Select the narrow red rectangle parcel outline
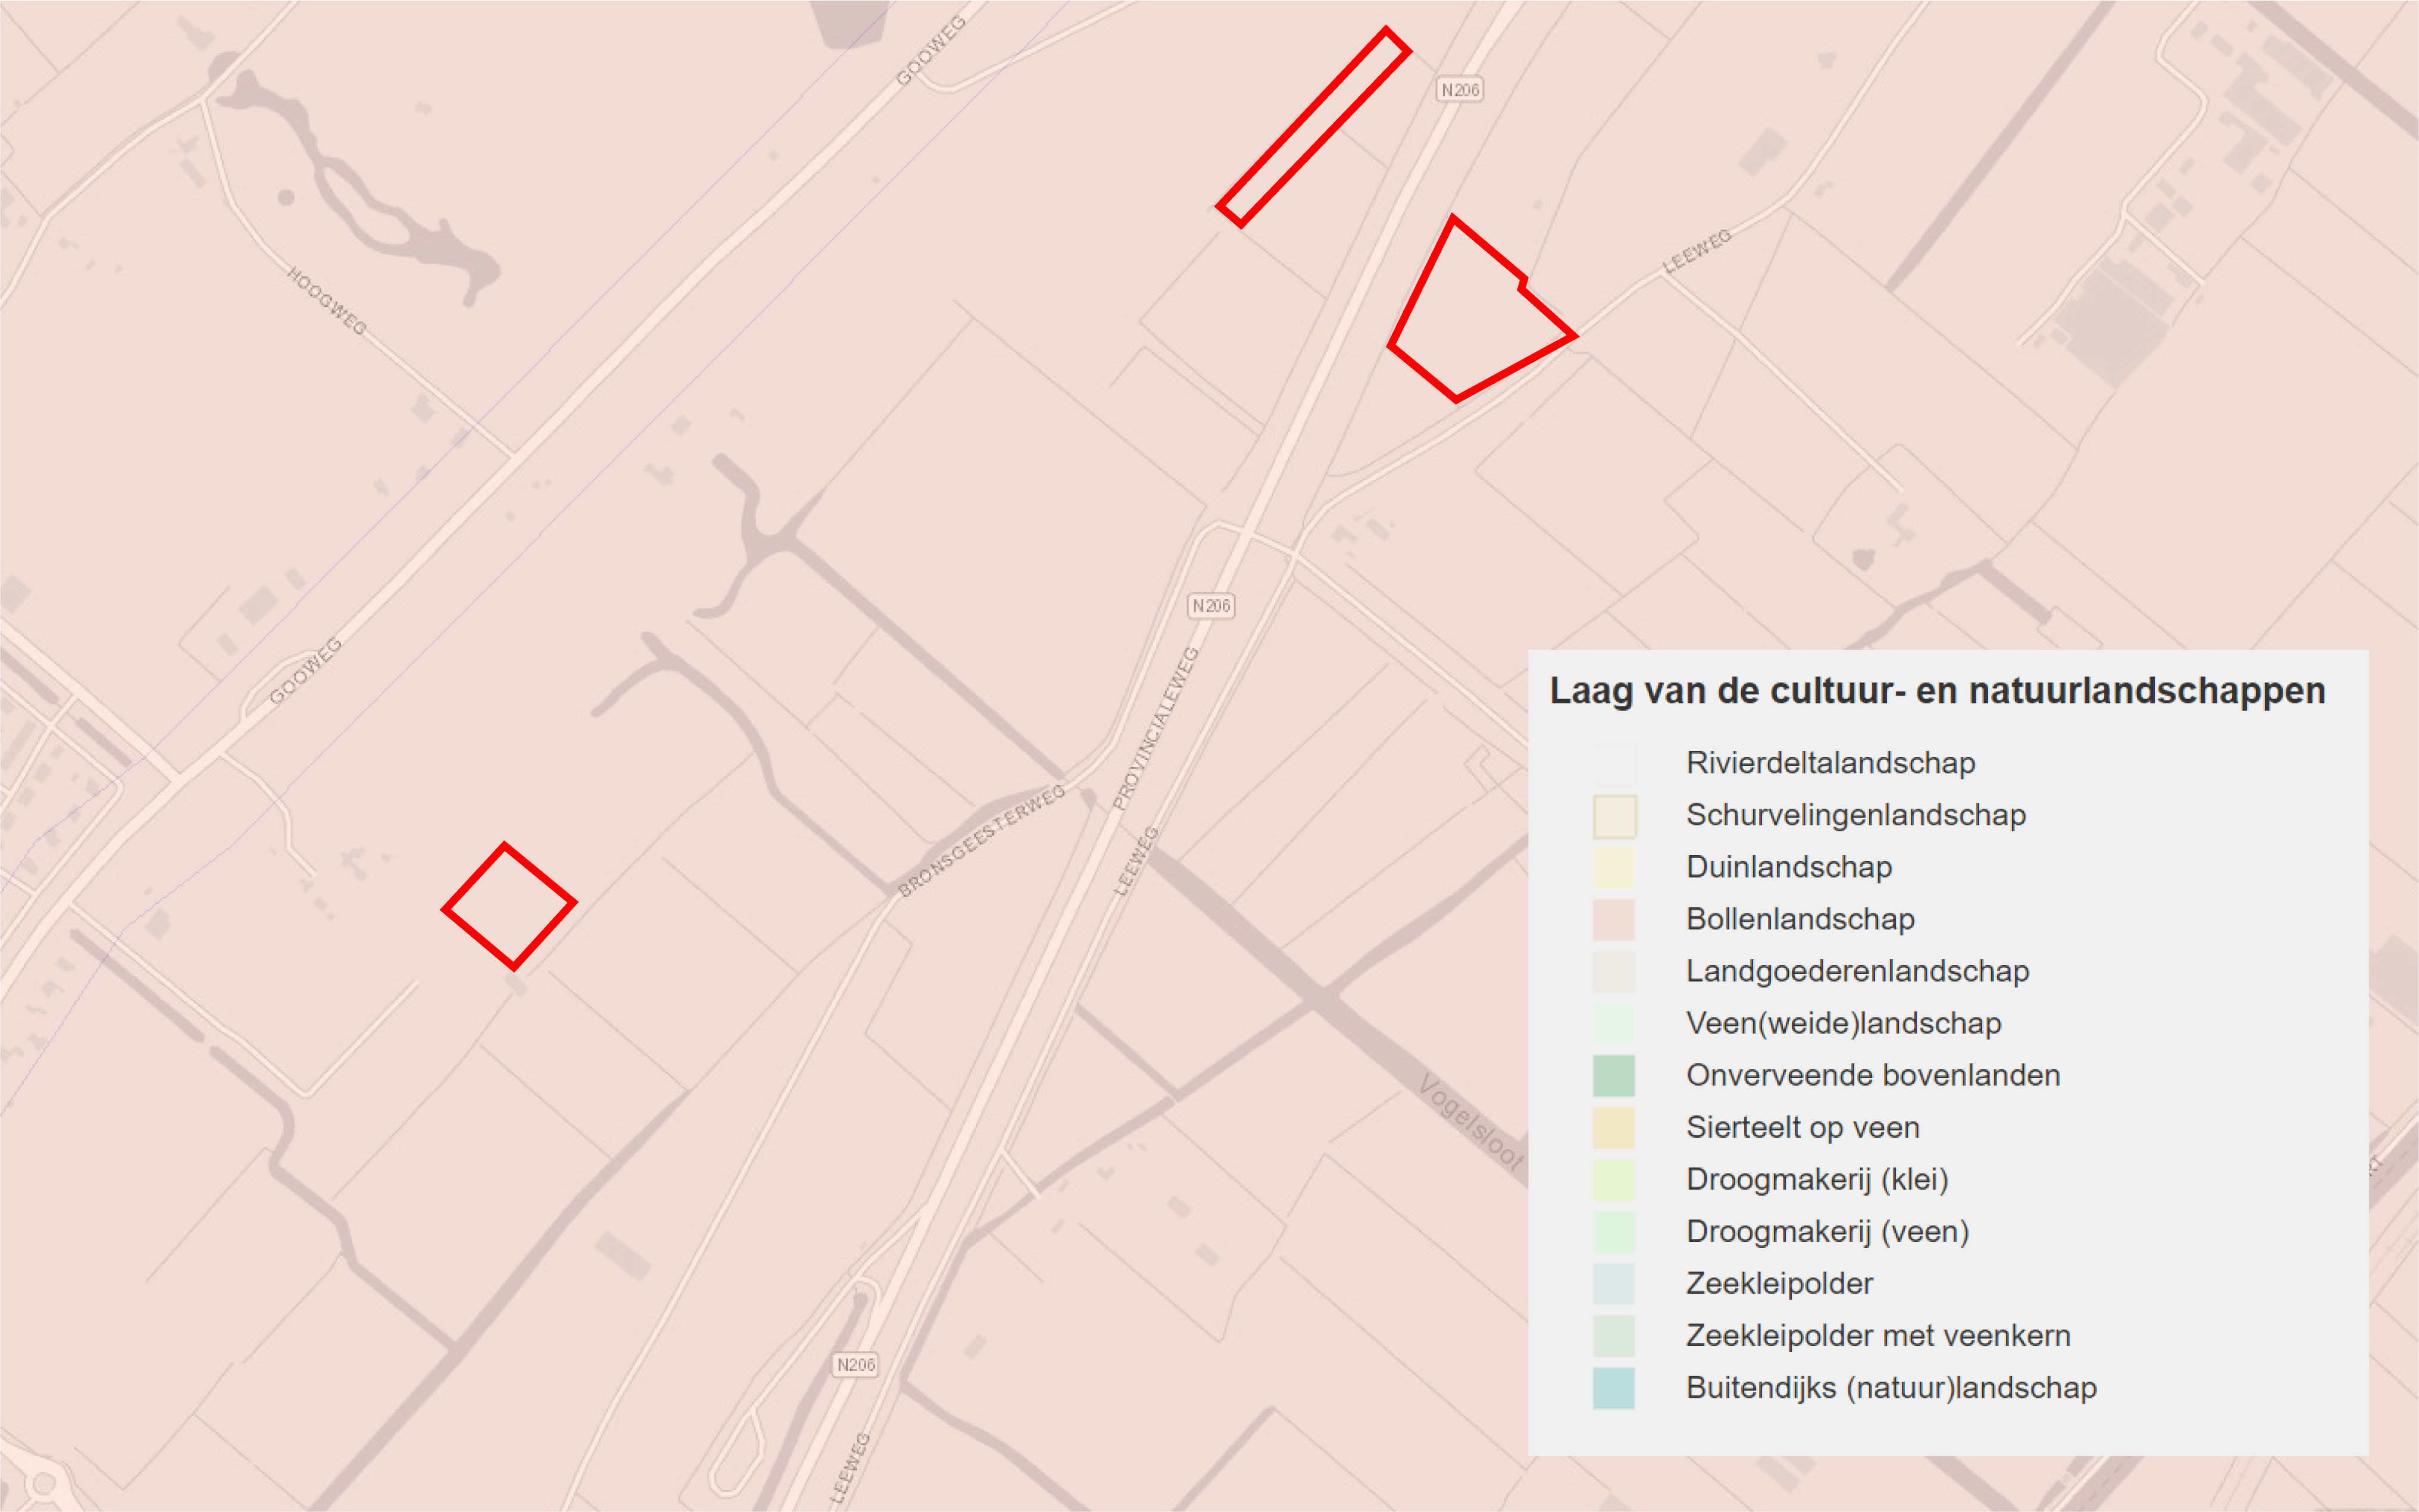The image size is (2419, 1512). click(x=1313, y=127)
